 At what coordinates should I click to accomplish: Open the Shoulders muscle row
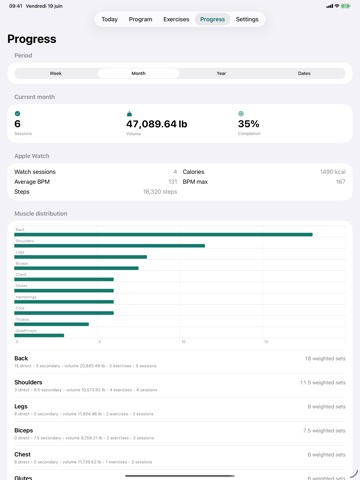click(x=180, y=386)
